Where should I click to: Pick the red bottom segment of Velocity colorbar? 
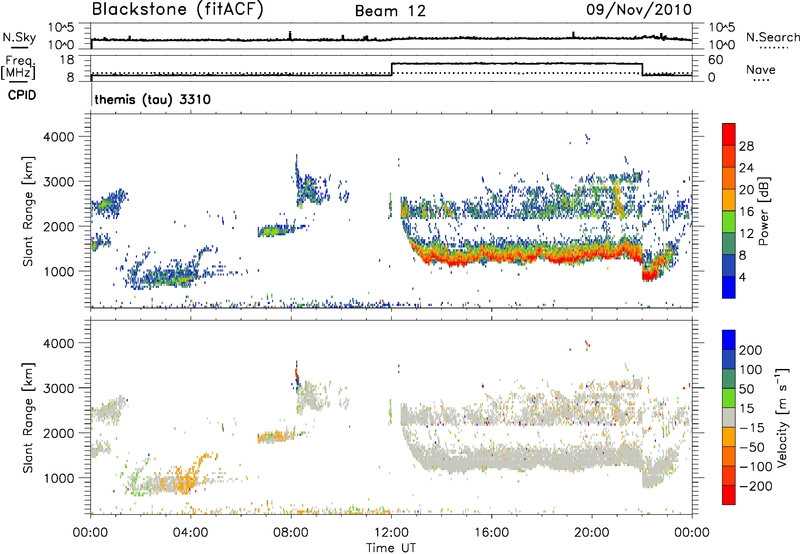[729, 495]
